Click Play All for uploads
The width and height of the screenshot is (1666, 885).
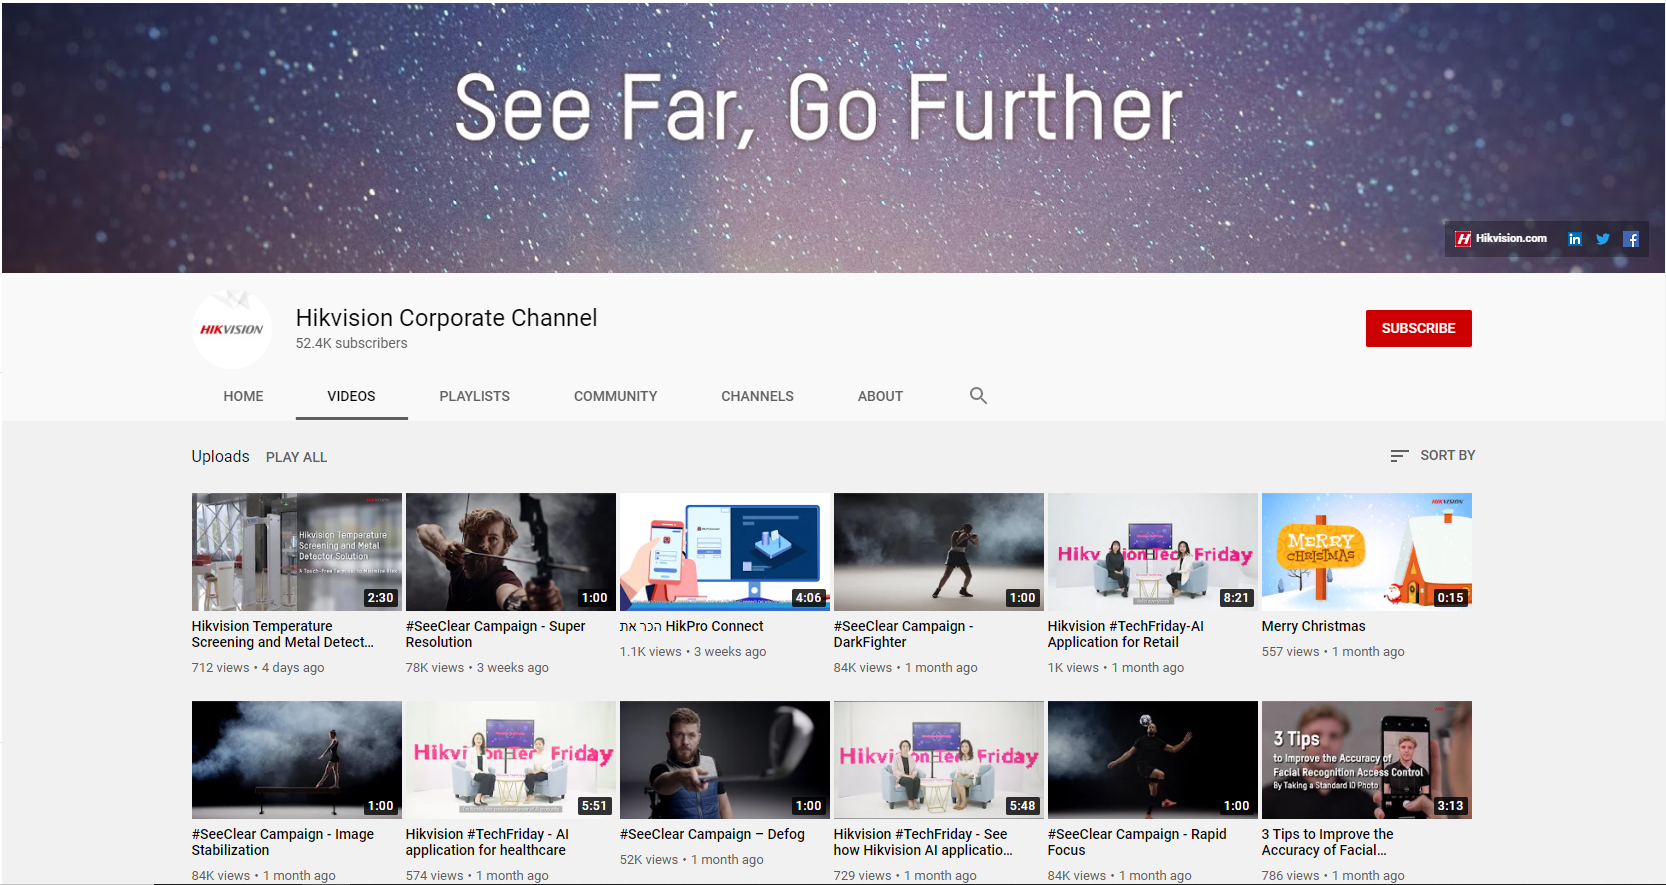(296, 457)
